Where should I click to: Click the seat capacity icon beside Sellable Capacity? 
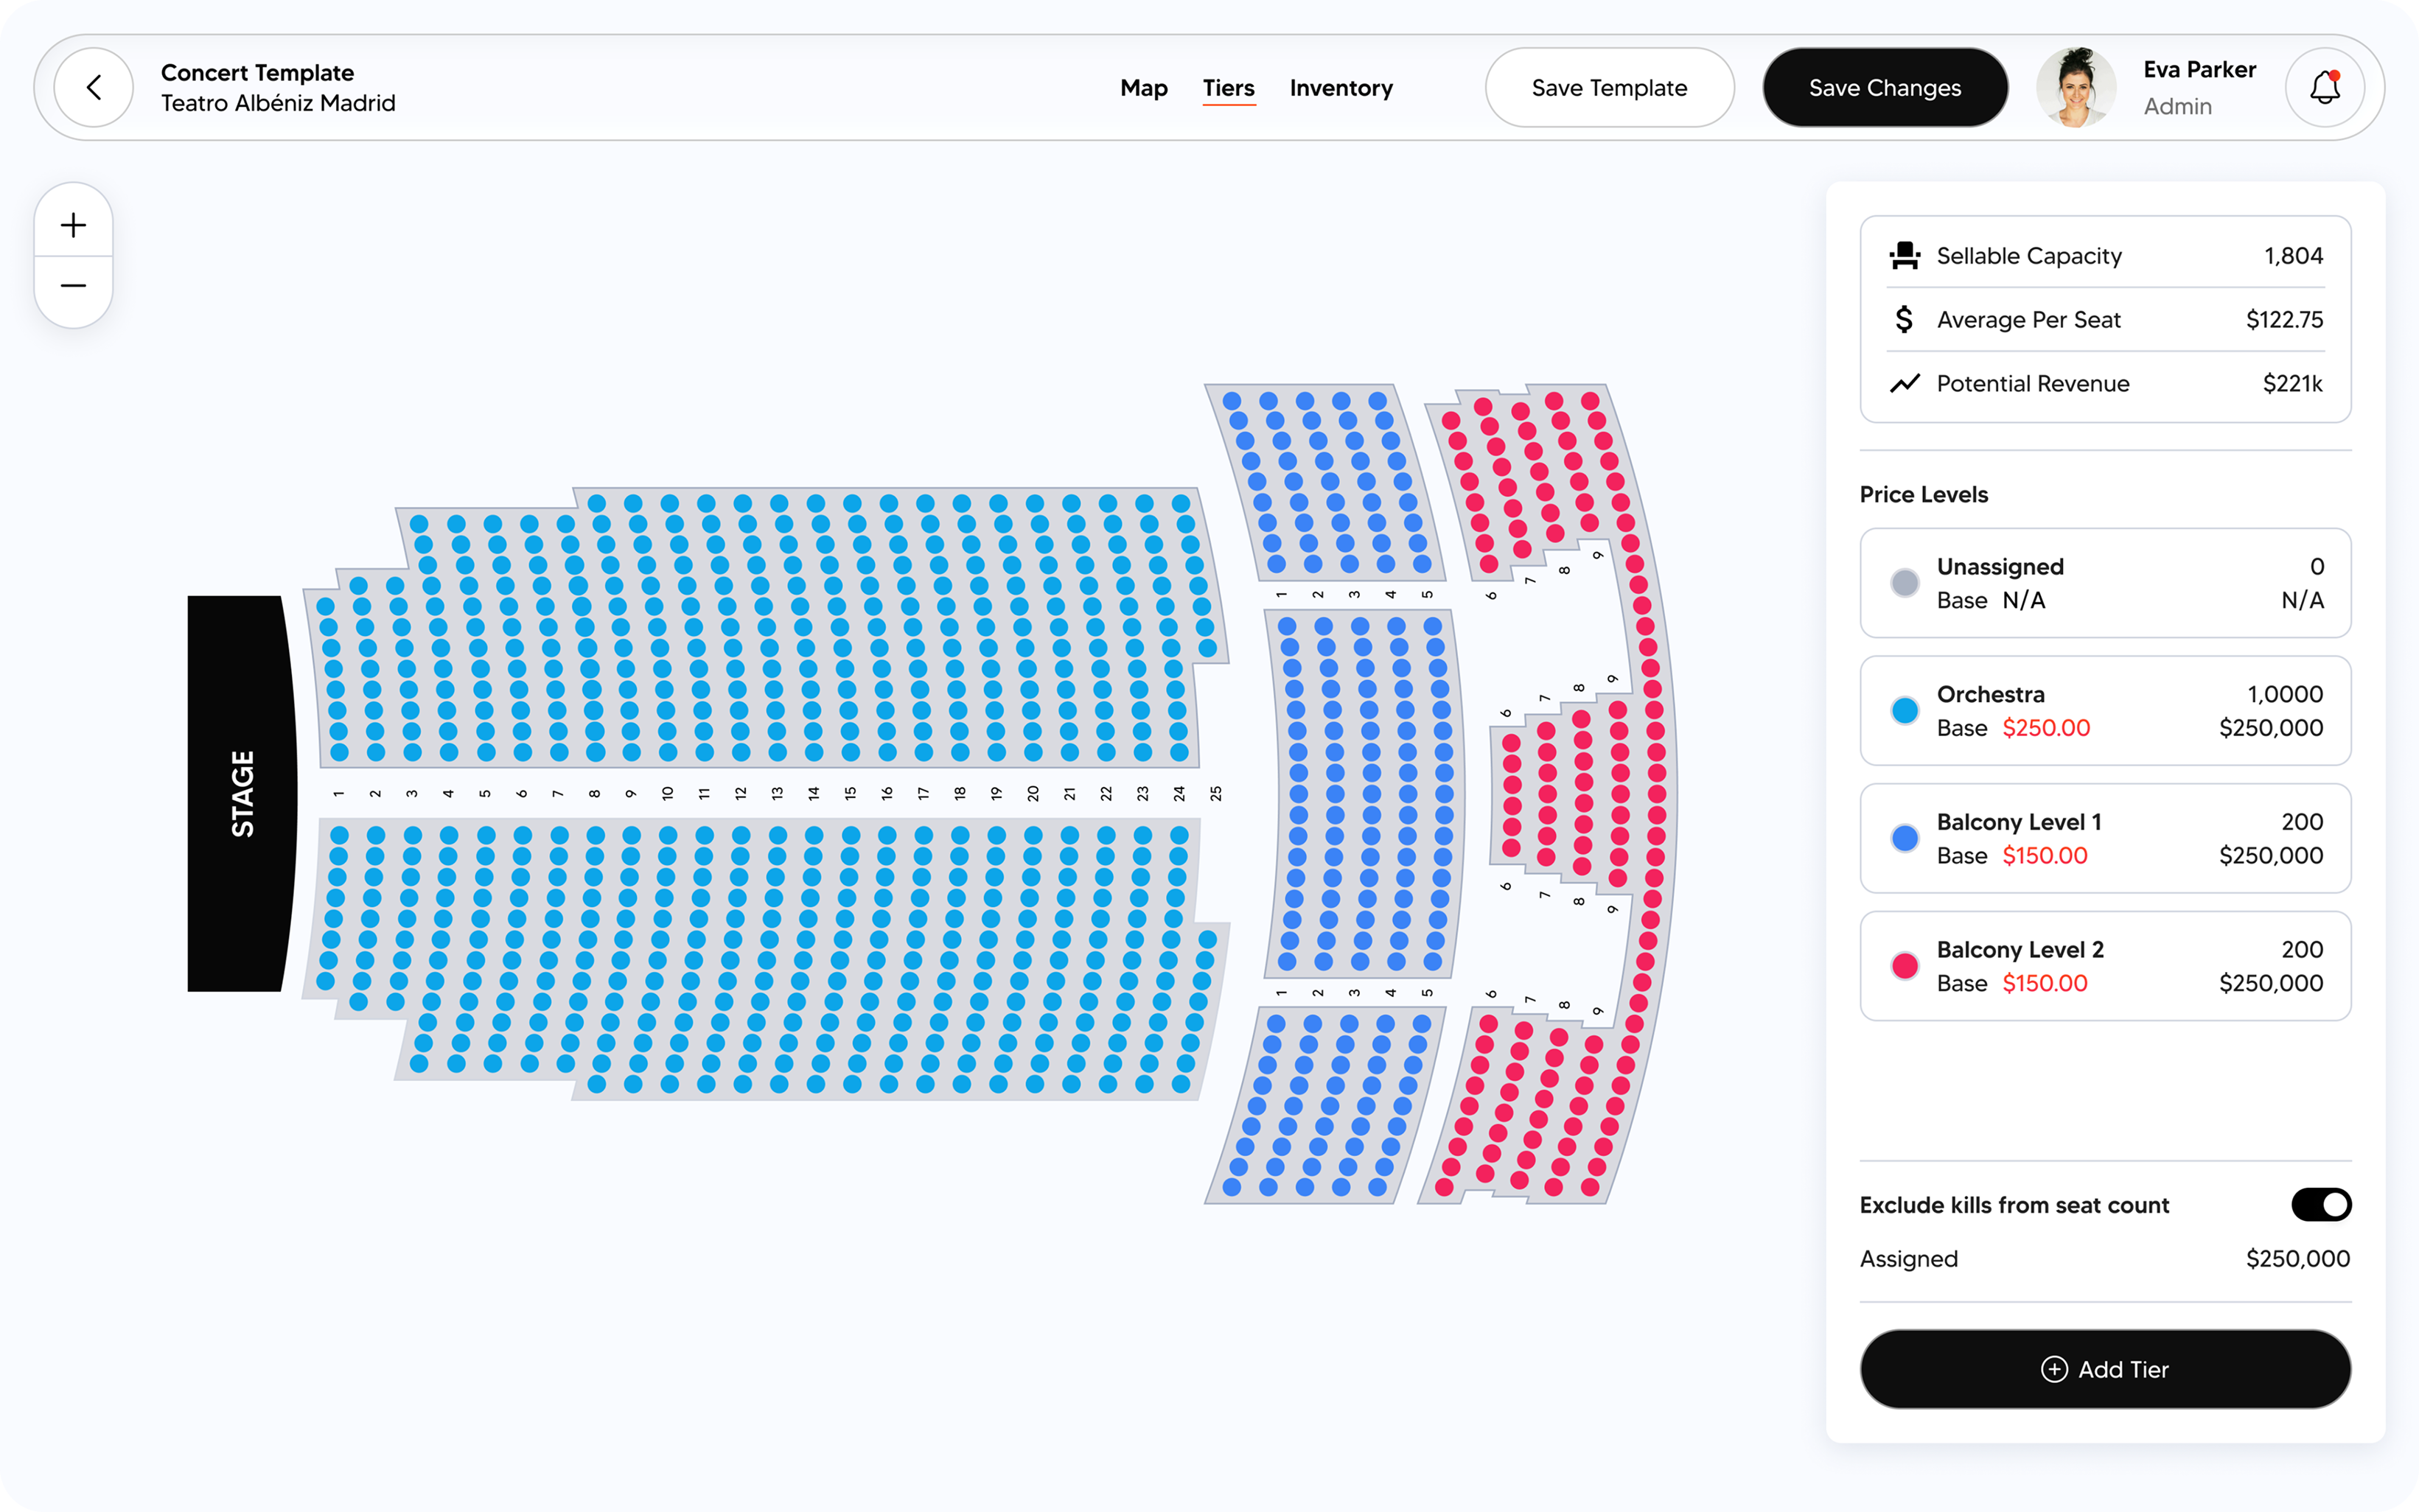click(x=1905, y=255)
